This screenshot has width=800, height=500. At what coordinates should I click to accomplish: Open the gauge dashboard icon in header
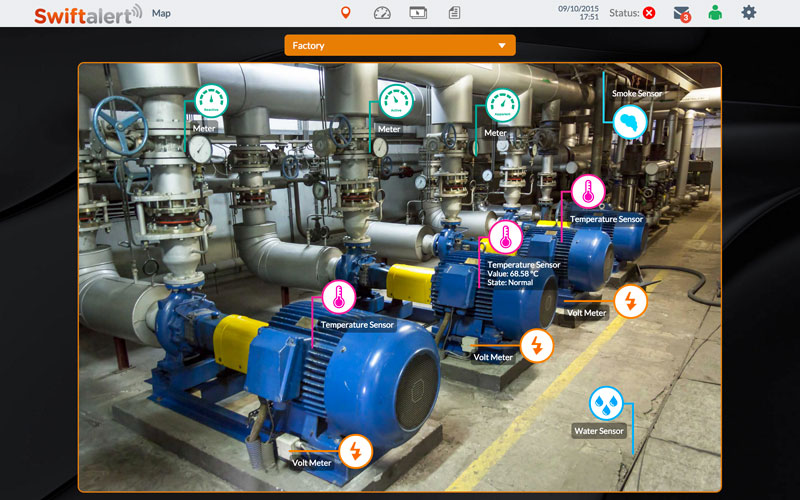tap(382, 13)
